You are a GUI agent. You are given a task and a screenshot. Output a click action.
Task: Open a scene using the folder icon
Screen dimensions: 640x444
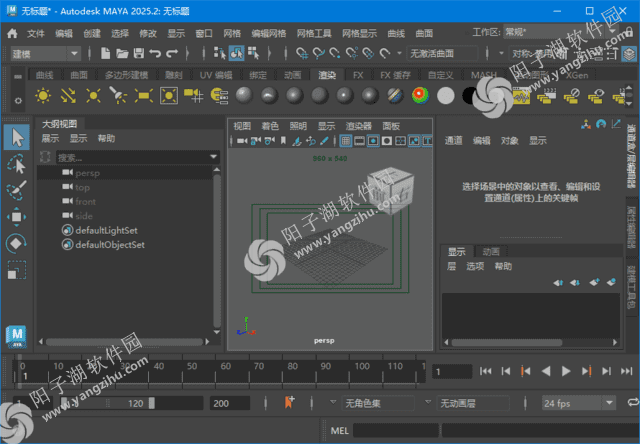pos(122,53)
